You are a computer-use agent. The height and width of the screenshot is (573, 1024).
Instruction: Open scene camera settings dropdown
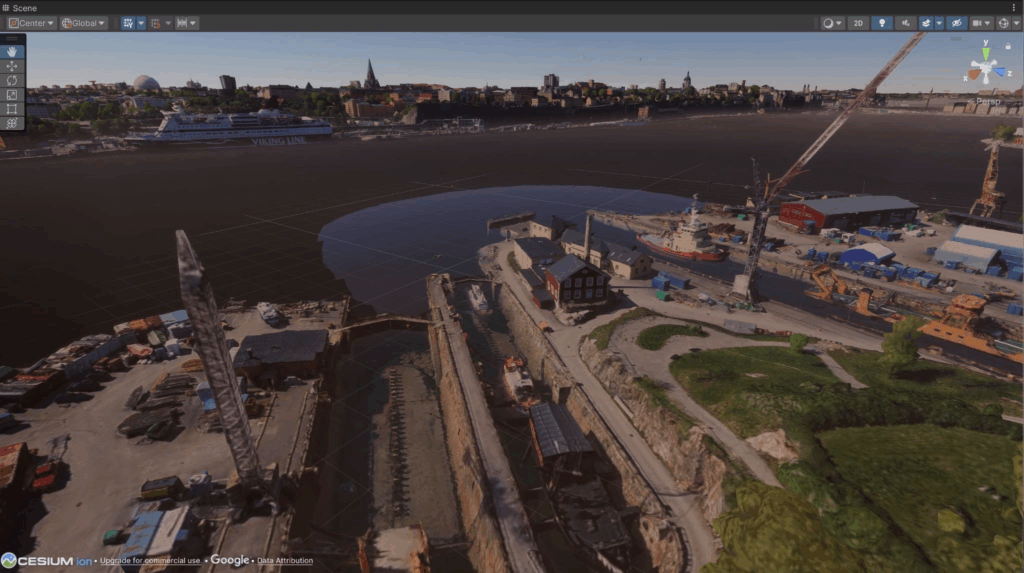981,23
